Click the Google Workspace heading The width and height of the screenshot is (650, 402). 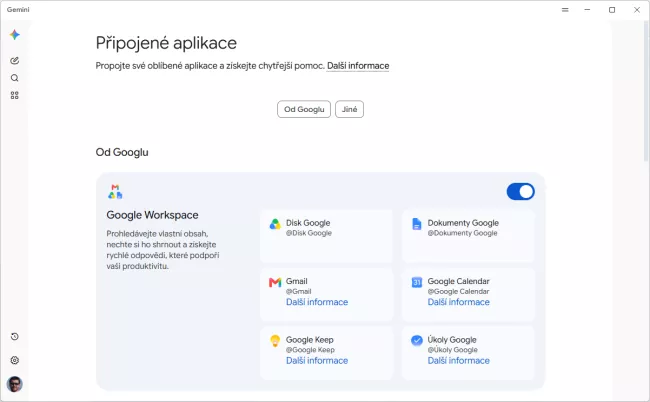coord(153,215)
